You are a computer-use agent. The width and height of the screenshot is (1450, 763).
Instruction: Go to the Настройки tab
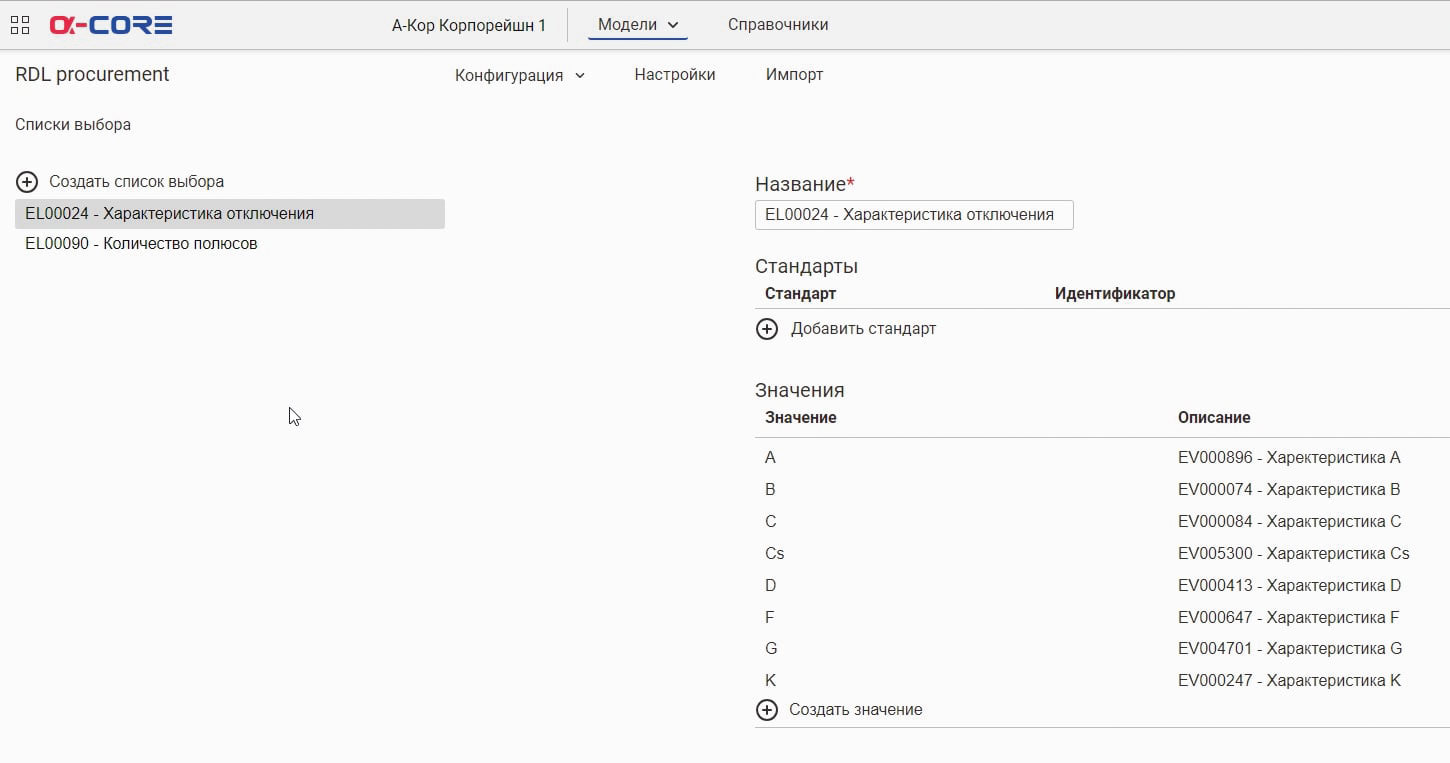[x=675, y=75]
